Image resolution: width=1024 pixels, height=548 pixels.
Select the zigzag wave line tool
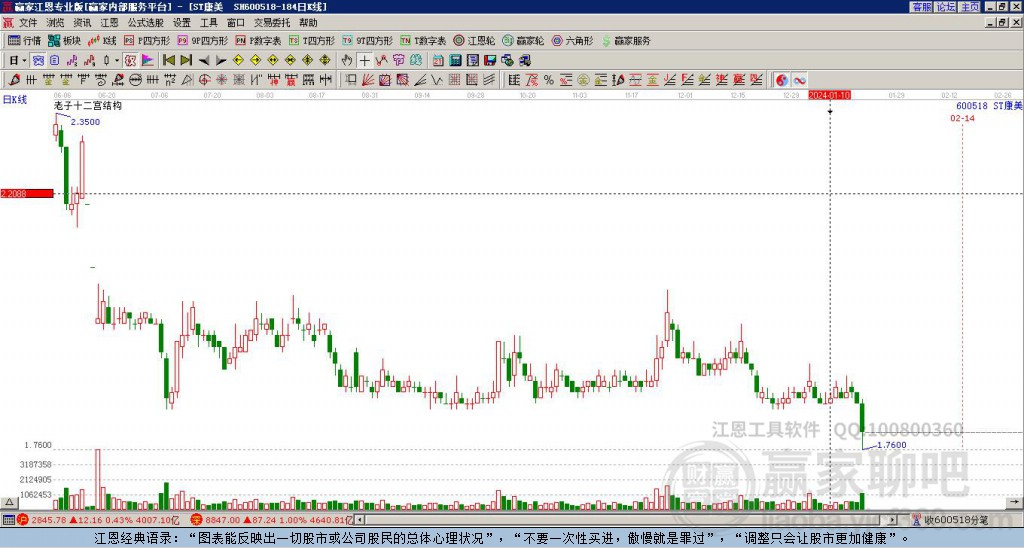point(436,80)
